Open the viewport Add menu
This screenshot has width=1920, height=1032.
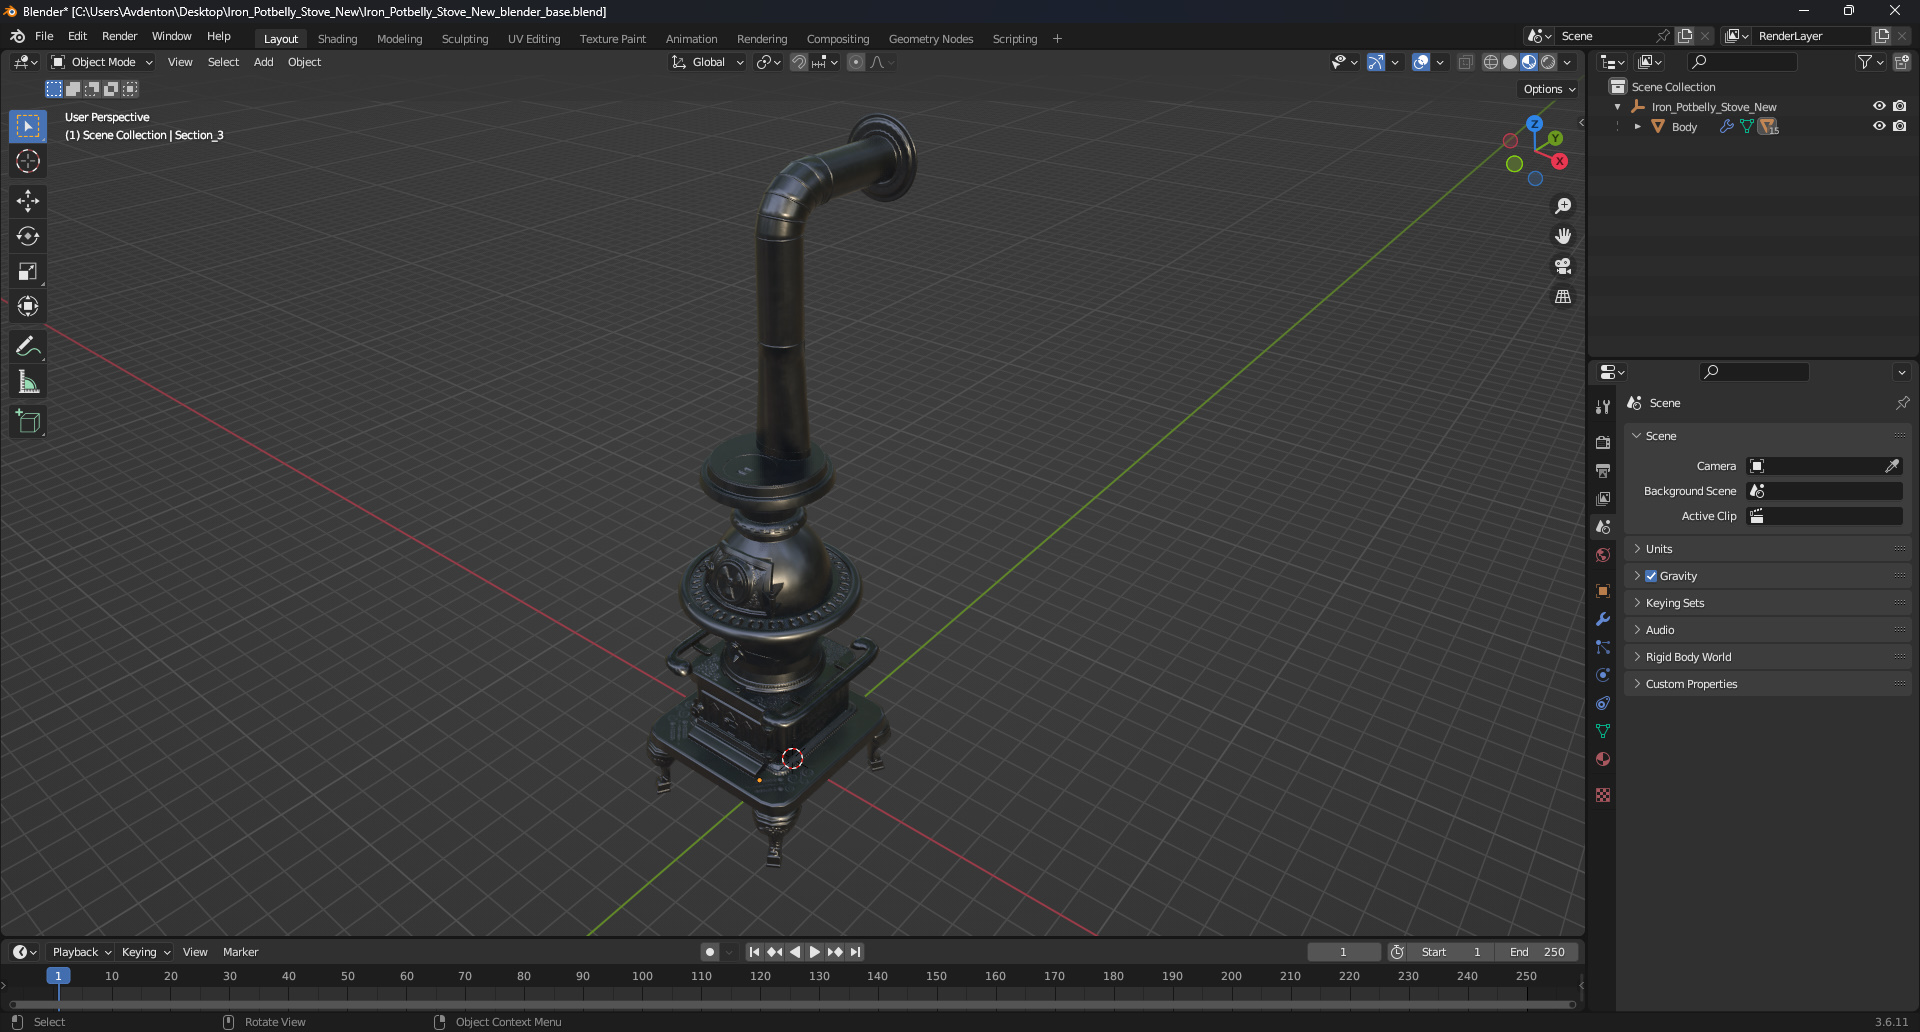(x=263, y=62)
